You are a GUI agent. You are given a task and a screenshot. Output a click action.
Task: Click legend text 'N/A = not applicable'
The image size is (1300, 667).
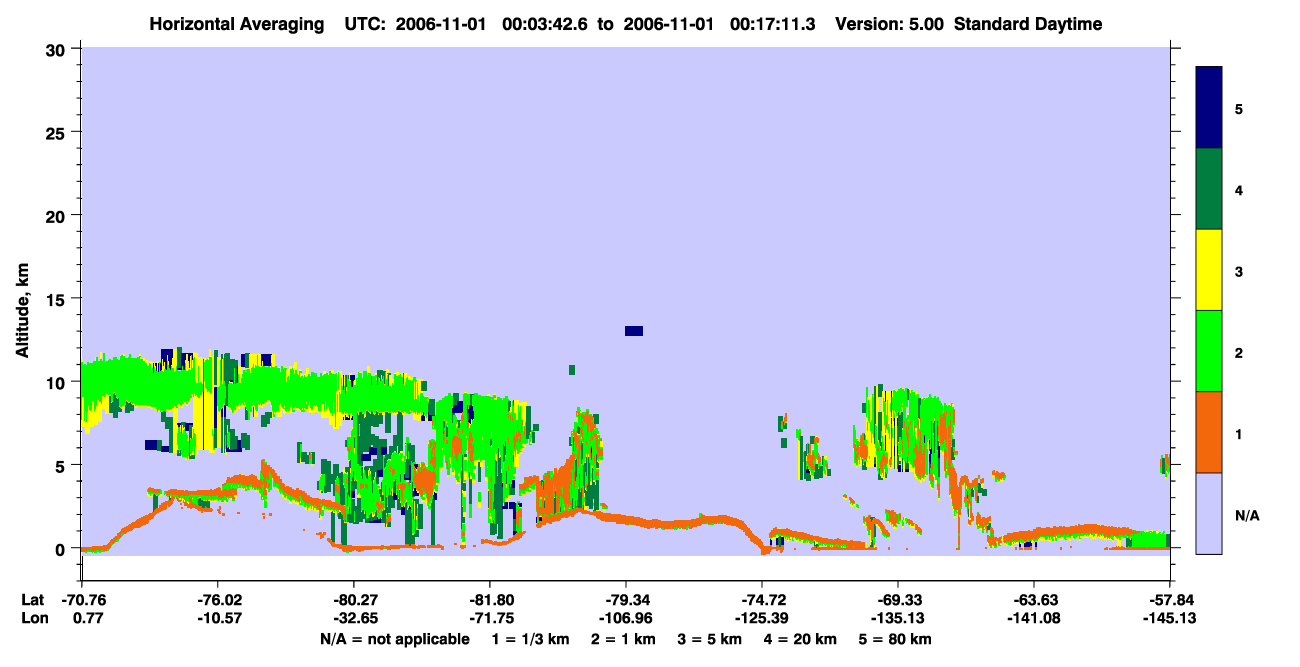(x=394, y=639)
